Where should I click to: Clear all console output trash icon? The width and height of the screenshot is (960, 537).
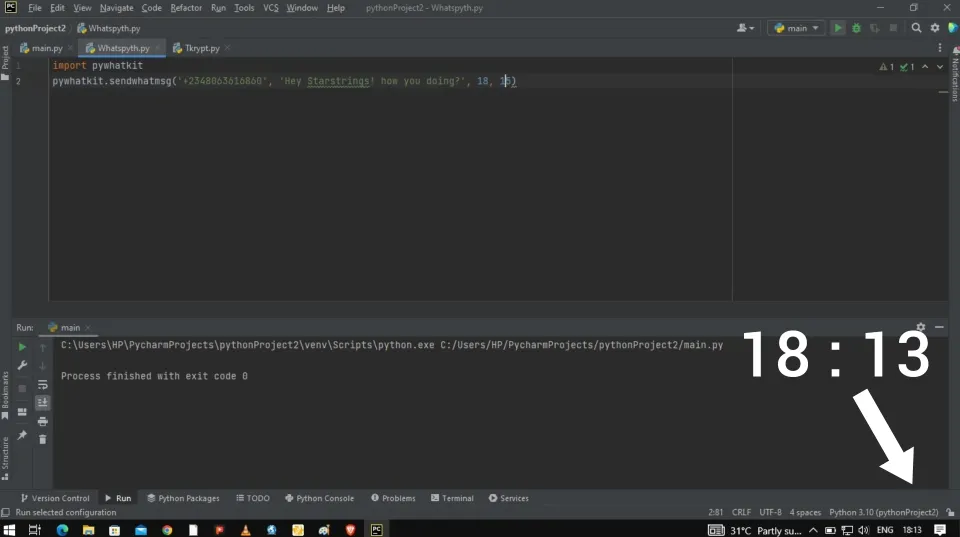pos(42,439)
